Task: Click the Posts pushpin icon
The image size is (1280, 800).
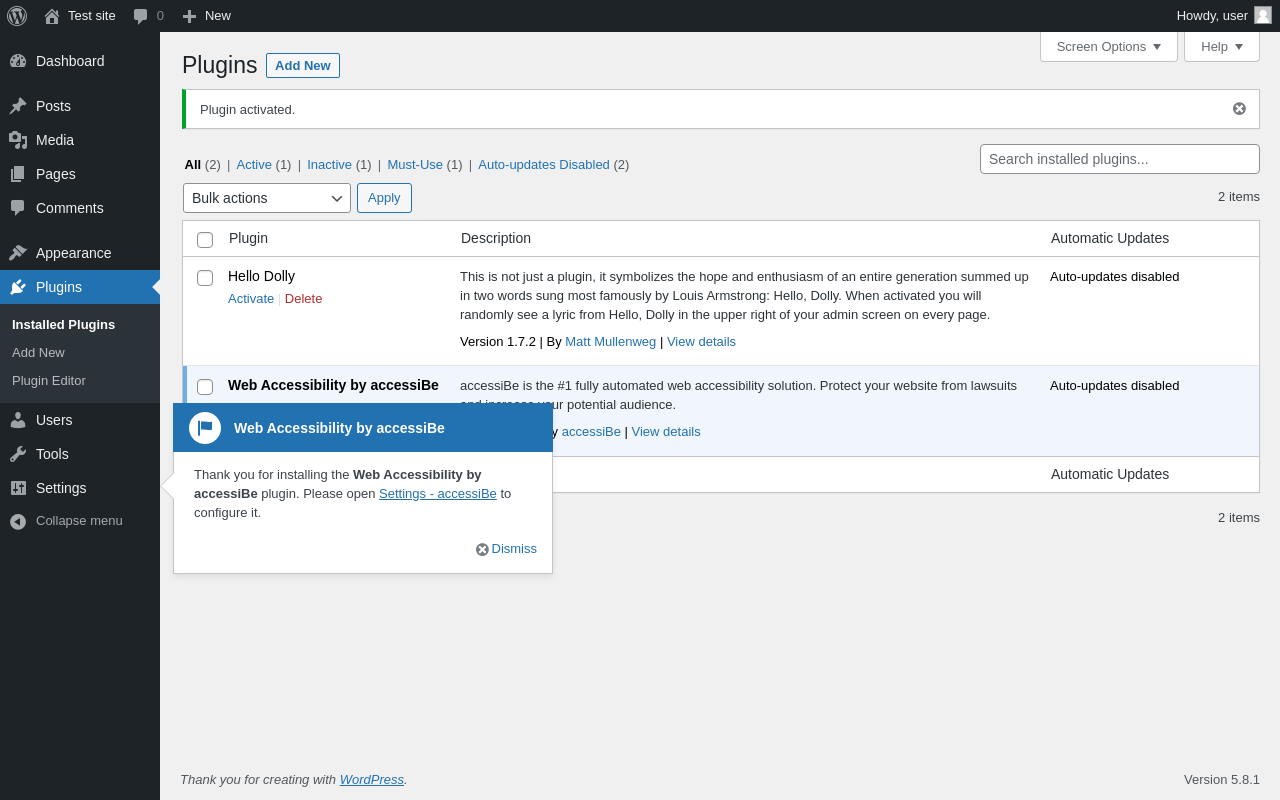Action: coord(18,106)
